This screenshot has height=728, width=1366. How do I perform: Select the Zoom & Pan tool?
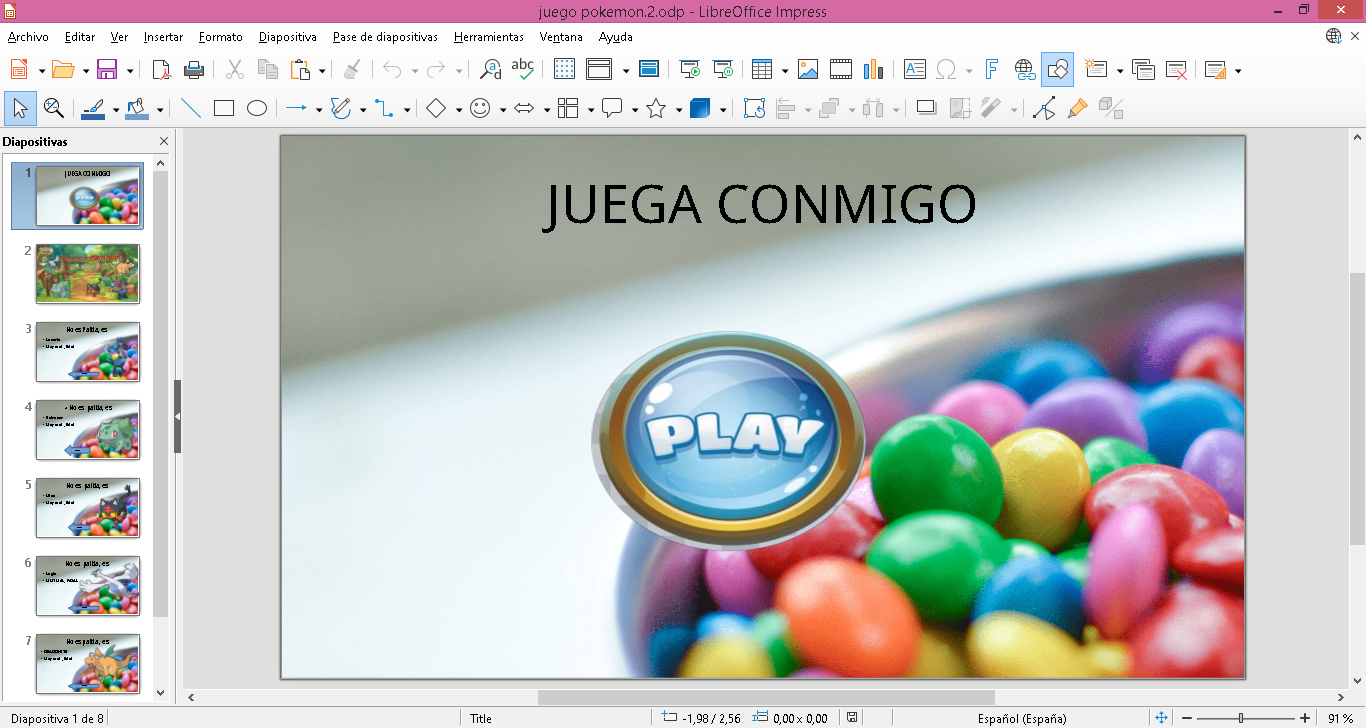coord(54,108)
